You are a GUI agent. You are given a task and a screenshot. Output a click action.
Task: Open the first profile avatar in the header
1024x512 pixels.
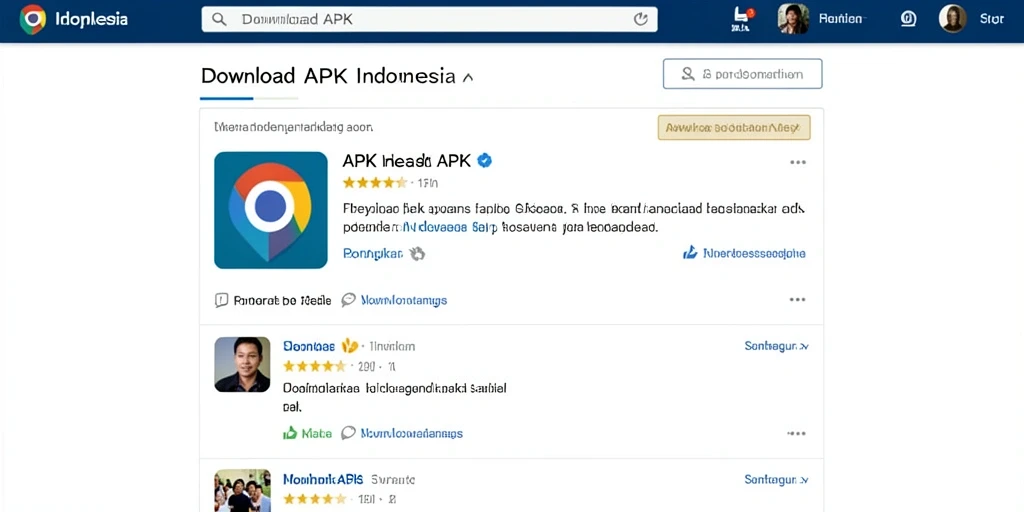pos(793,19)
